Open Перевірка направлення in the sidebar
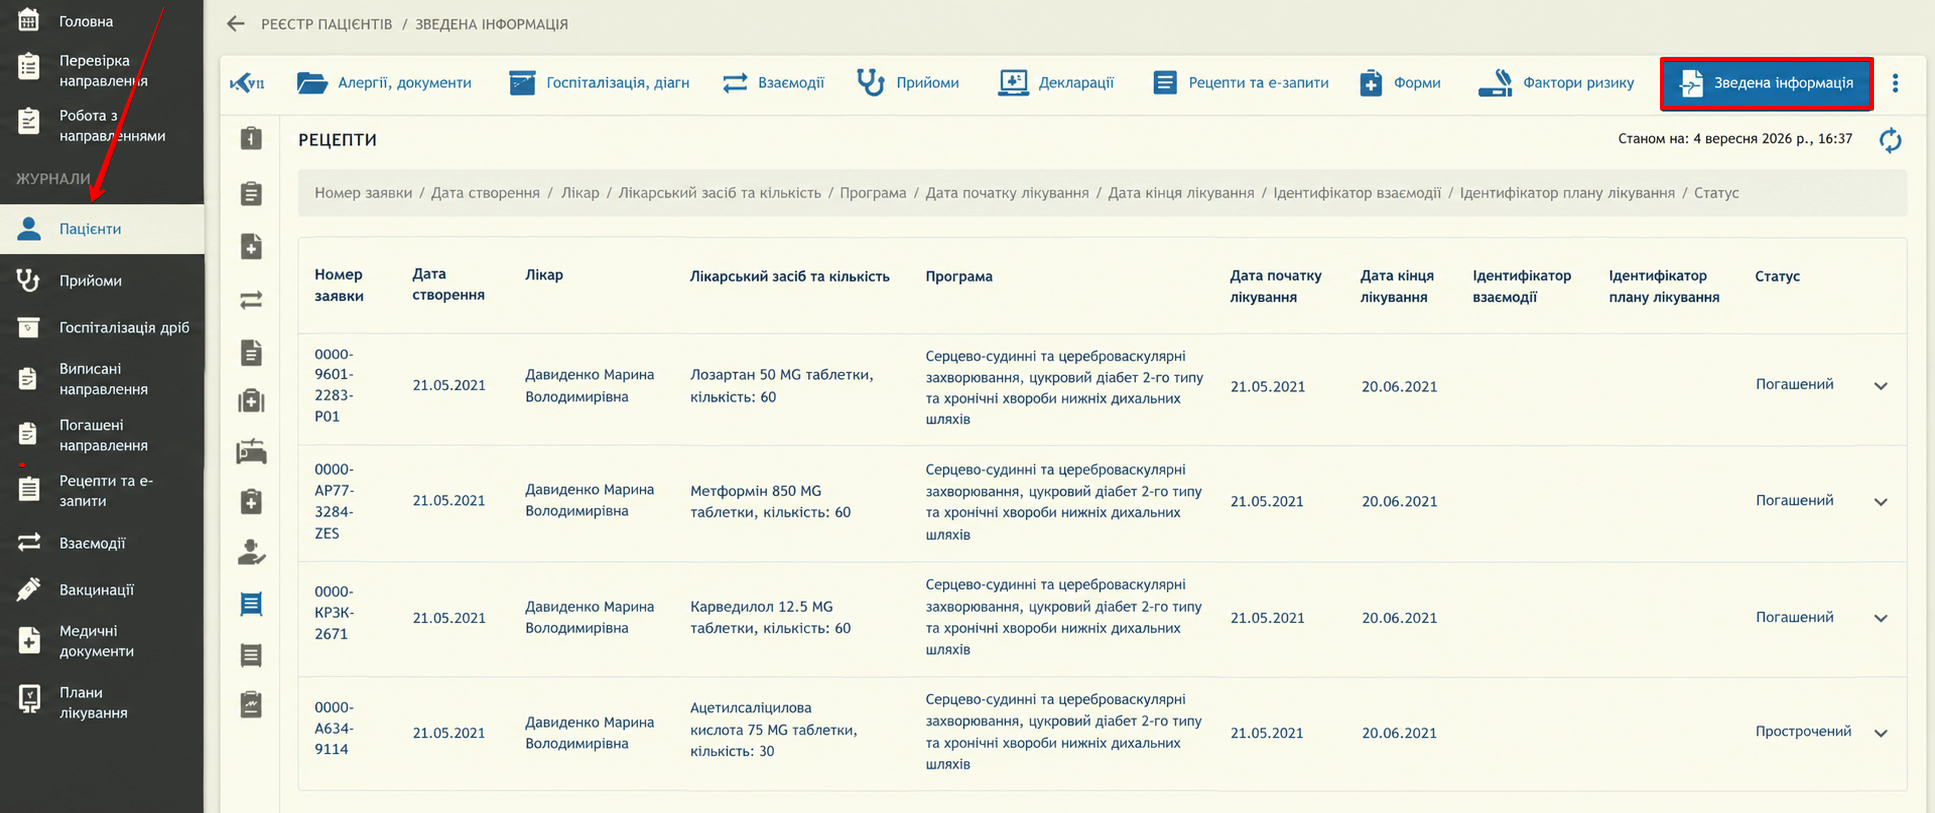Image resolution: width=1935 pixels, height=813 pixels. [102, 70]
